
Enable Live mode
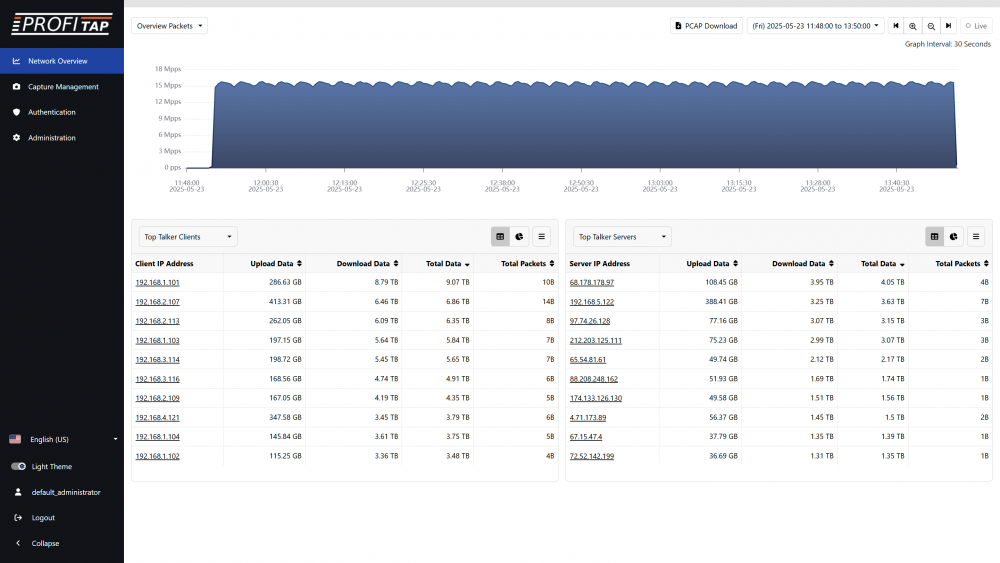(976, 26)
